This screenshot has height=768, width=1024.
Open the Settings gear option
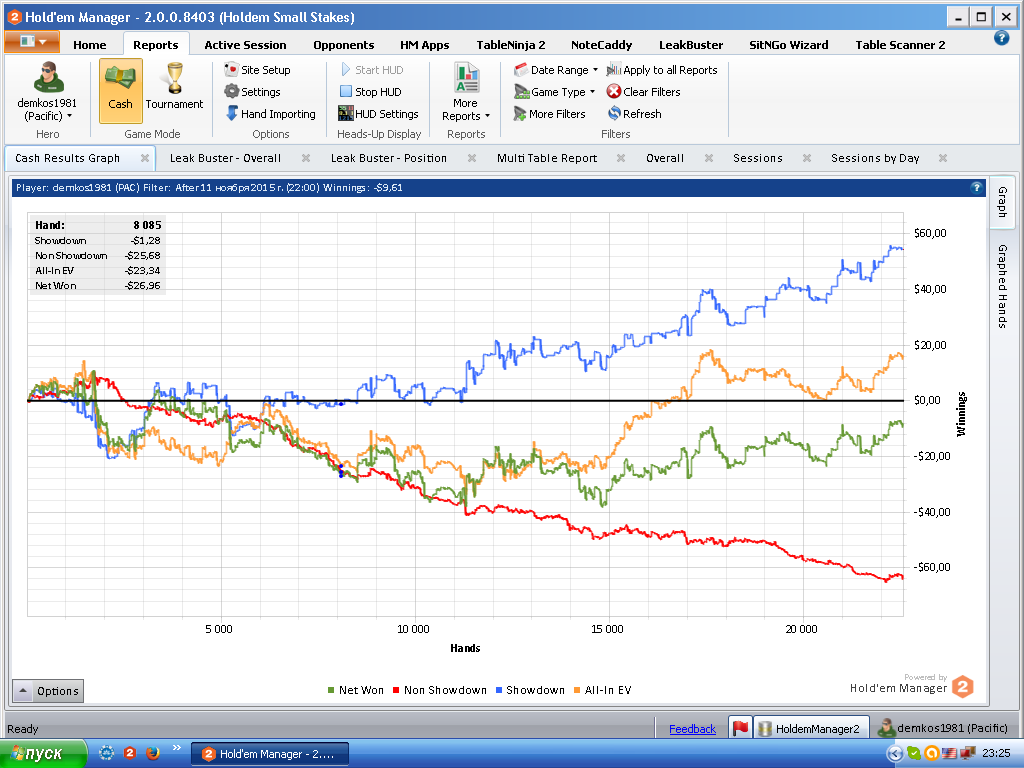click(253, 92)
